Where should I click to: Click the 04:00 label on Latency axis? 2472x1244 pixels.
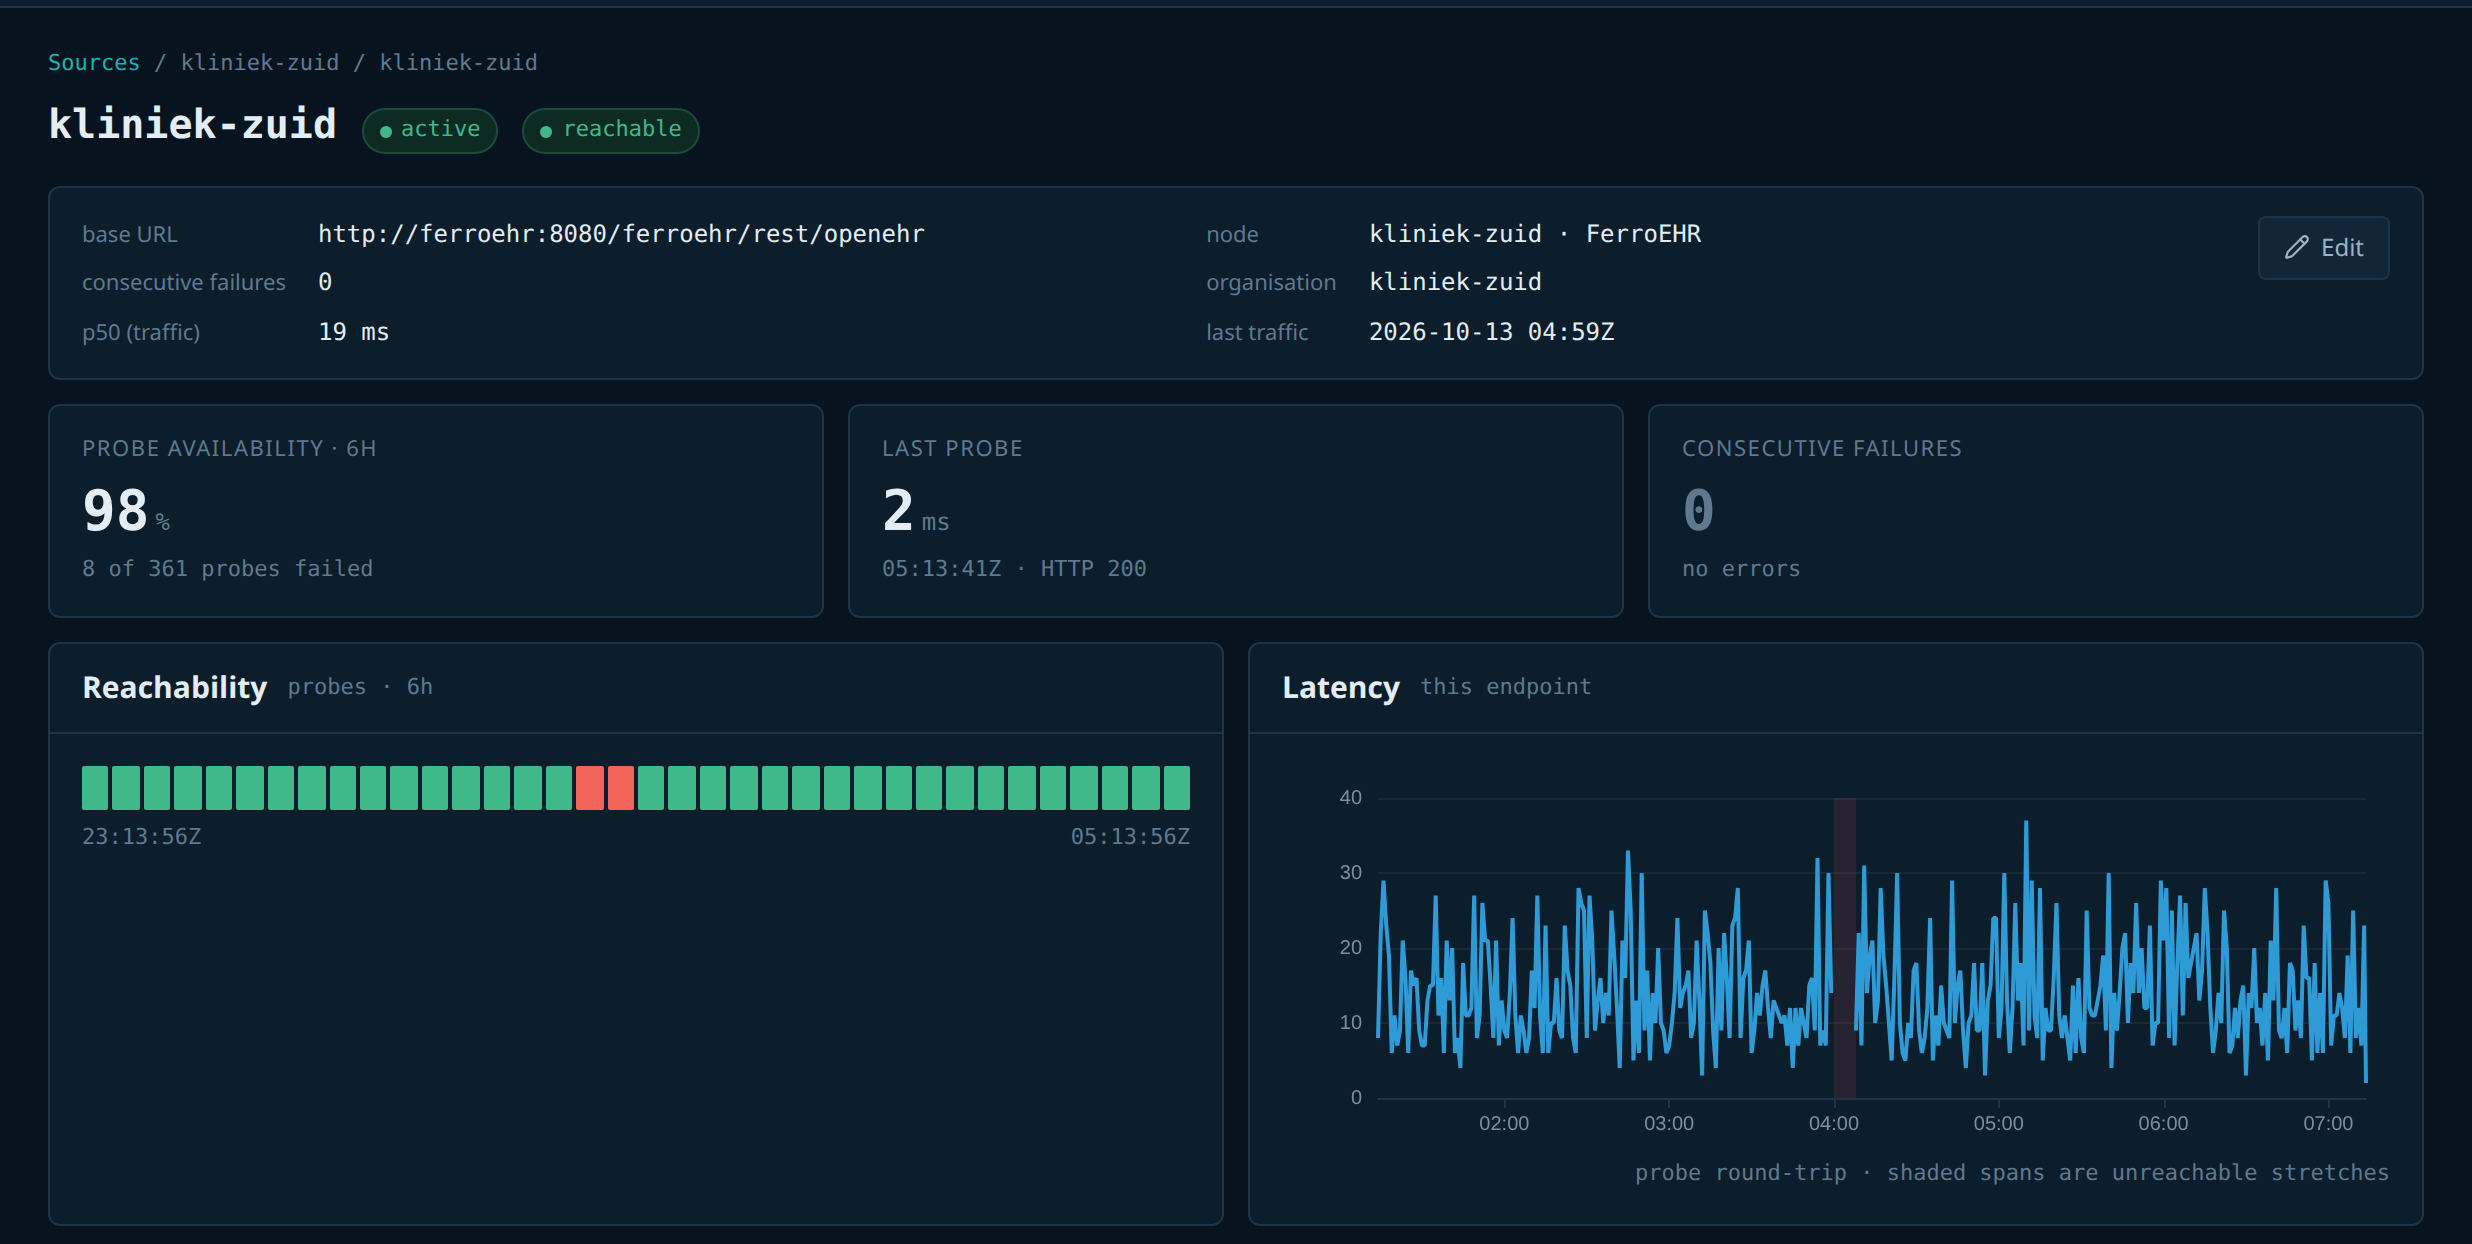(1834, 1123)
